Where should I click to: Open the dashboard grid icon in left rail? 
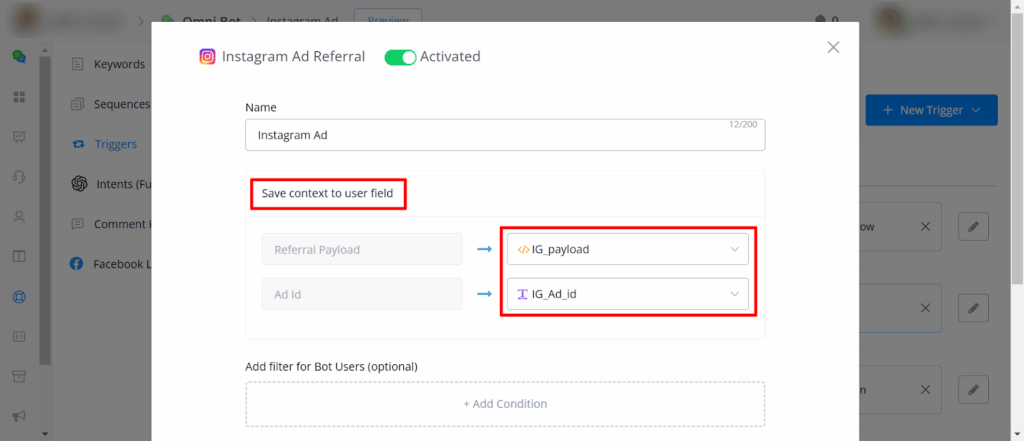pos(18,97)
